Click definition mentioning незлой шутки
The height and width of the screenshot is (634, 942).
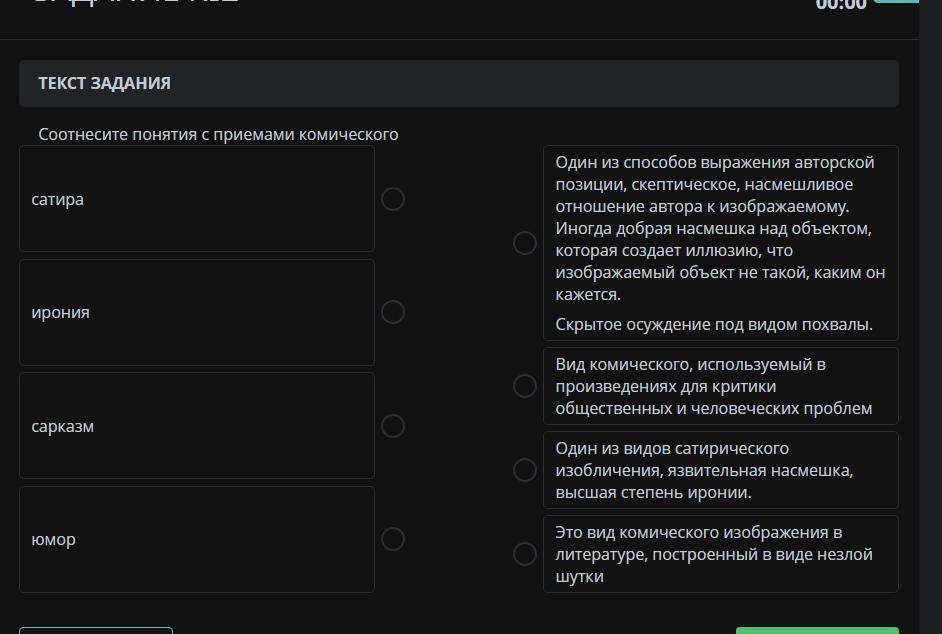click(x=720, y=554)
